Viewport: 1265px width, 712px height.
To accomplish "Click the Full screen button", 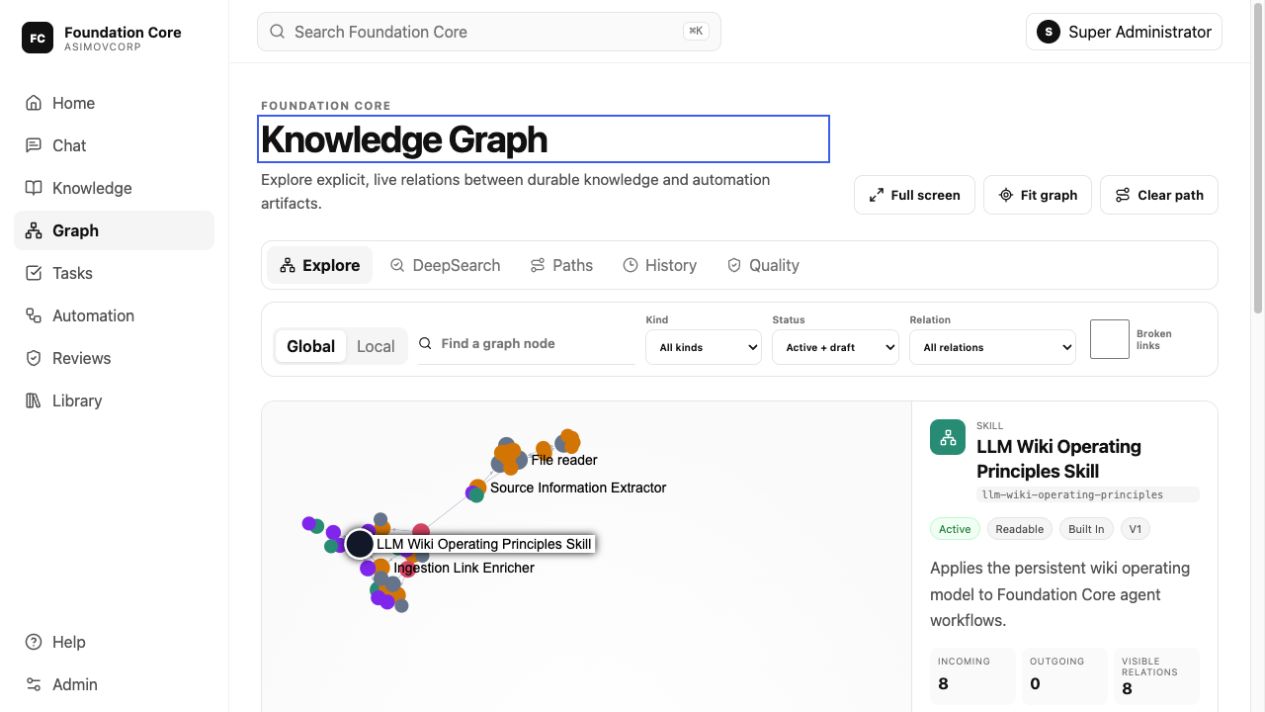I will point(915,195).
